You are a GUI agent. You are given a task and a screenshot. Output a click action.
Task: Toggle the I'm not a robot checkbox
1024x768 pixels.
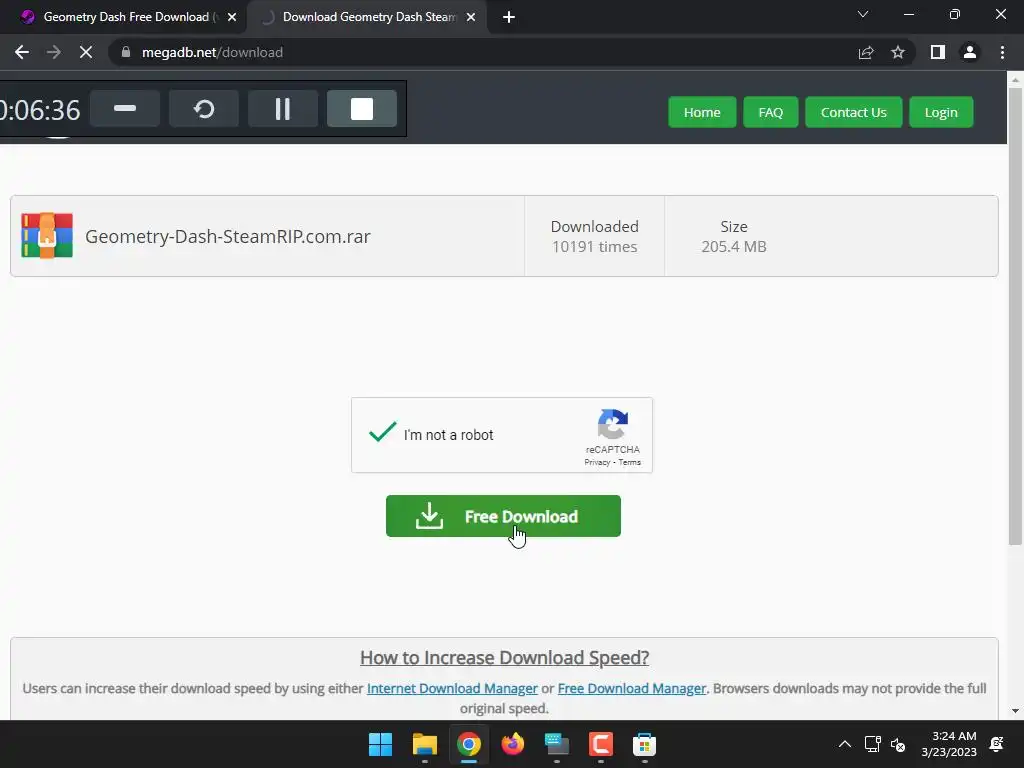(x=383, y=433)
